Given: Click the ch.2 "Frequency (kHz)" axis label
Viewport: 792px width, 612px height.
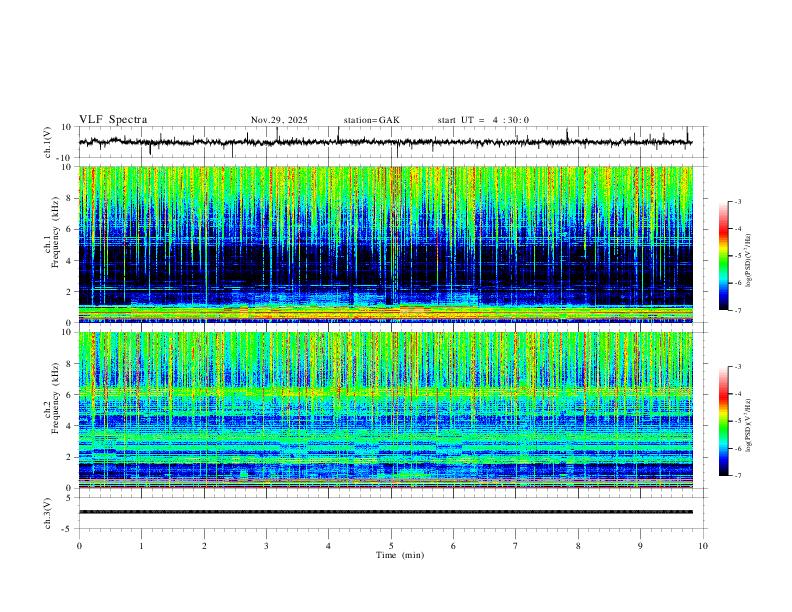Looking at the screenshot, I should (x=56, y=398).
